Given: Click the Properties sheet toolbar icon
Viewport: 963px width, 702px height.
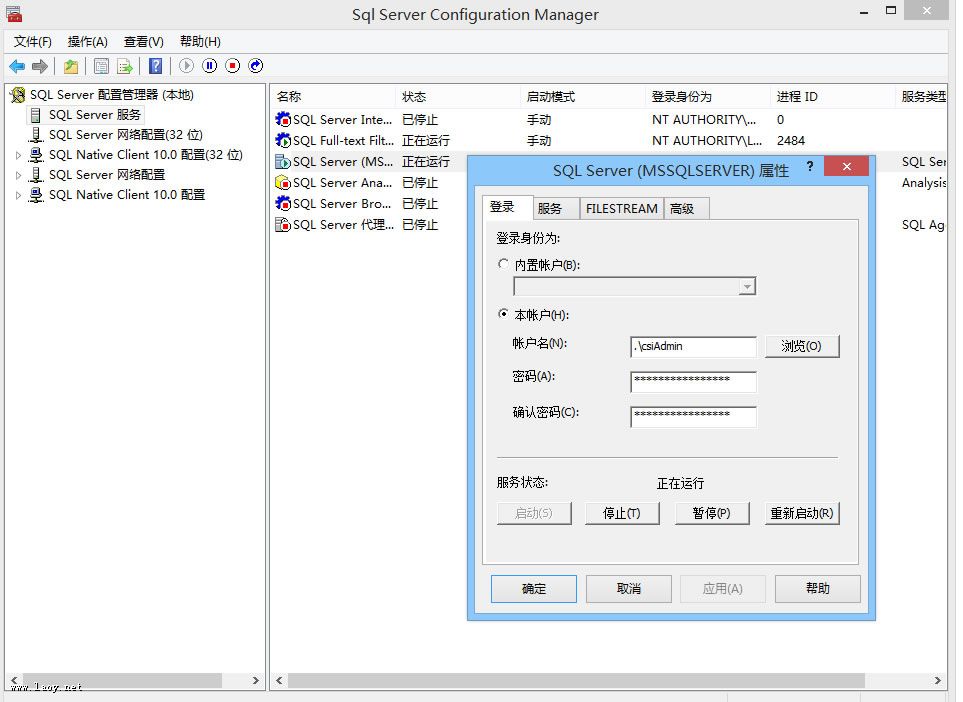Looking at the screenshot, I should (101, 66).
